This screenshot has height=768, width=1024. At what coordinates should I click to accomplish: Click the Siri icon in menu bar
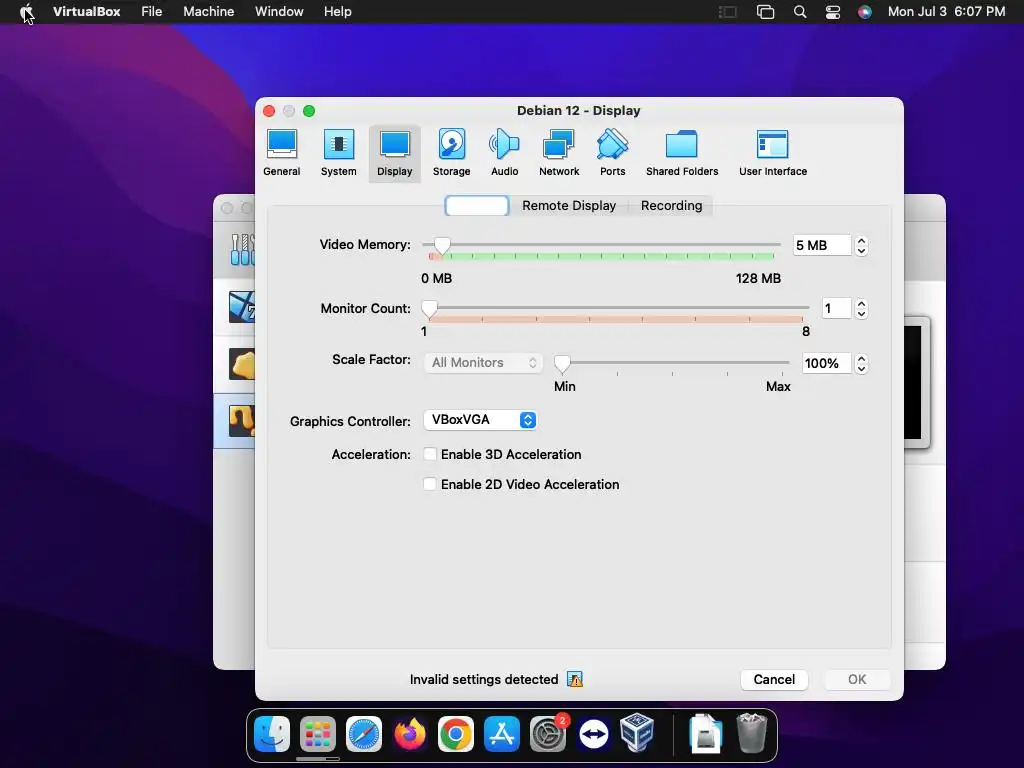click(x=865, y=12)
